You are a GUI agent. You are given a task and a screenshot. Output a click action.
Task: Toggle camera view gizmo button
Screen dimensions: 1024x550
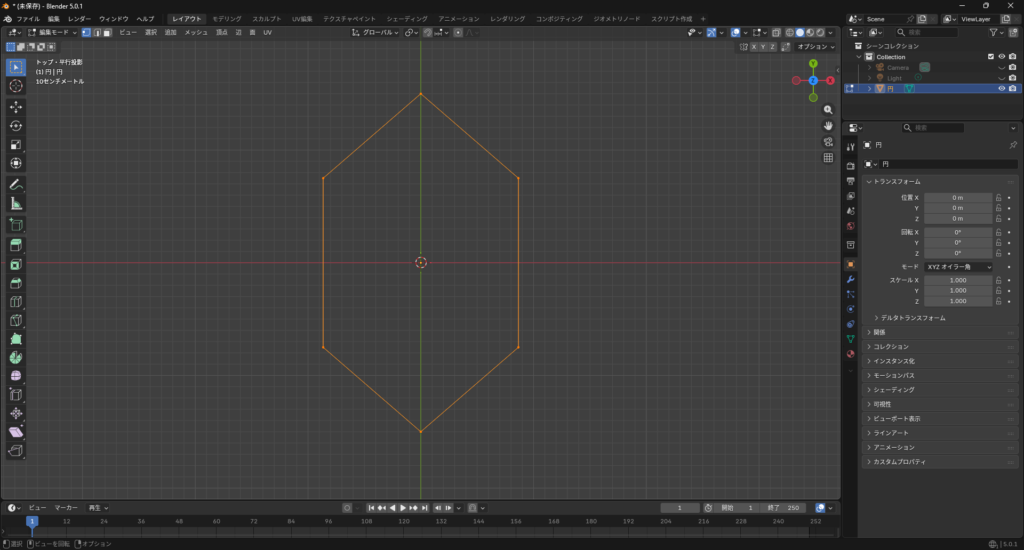pyautogui.click(x=828, y=141)
